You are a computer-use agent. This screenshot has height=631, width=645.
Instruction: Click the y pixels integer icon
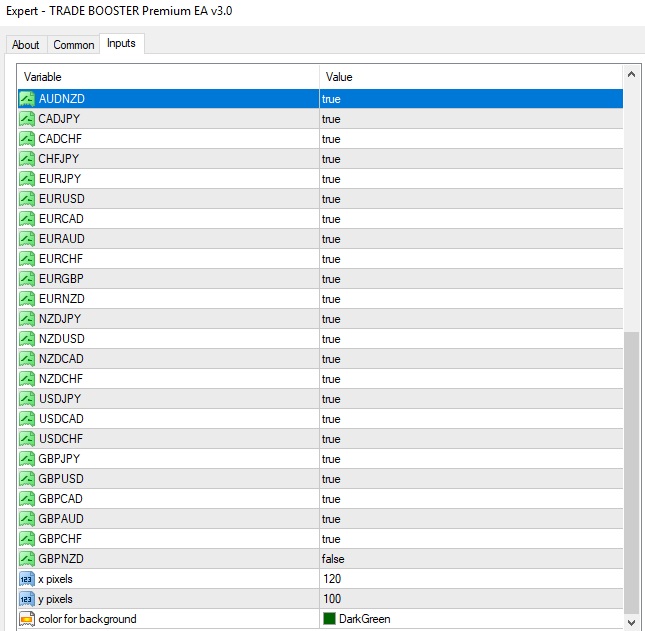(27, 599)
